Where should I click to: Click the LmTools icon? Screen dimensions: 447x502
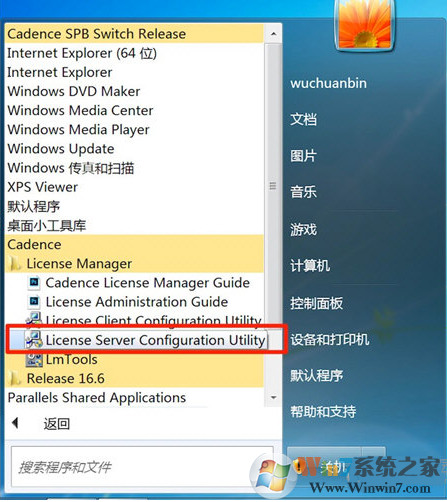click(34, 360)
